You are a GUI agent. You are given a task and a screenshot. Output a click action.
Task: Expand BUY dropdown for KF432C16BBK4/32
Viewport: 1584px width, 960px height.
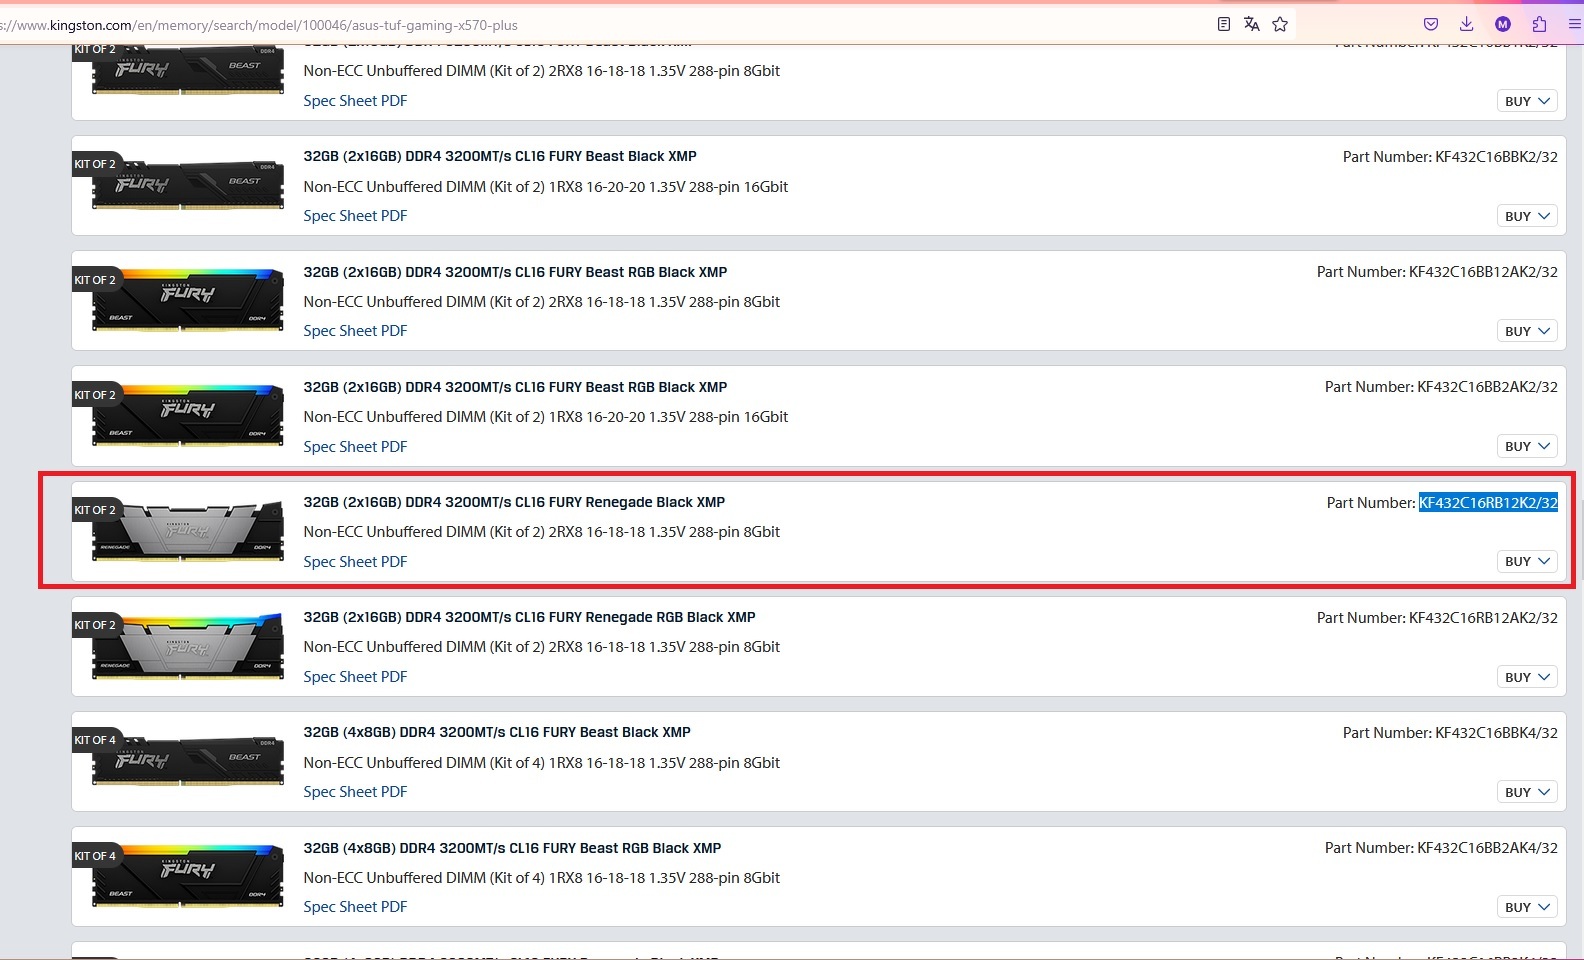(1527, 792)
